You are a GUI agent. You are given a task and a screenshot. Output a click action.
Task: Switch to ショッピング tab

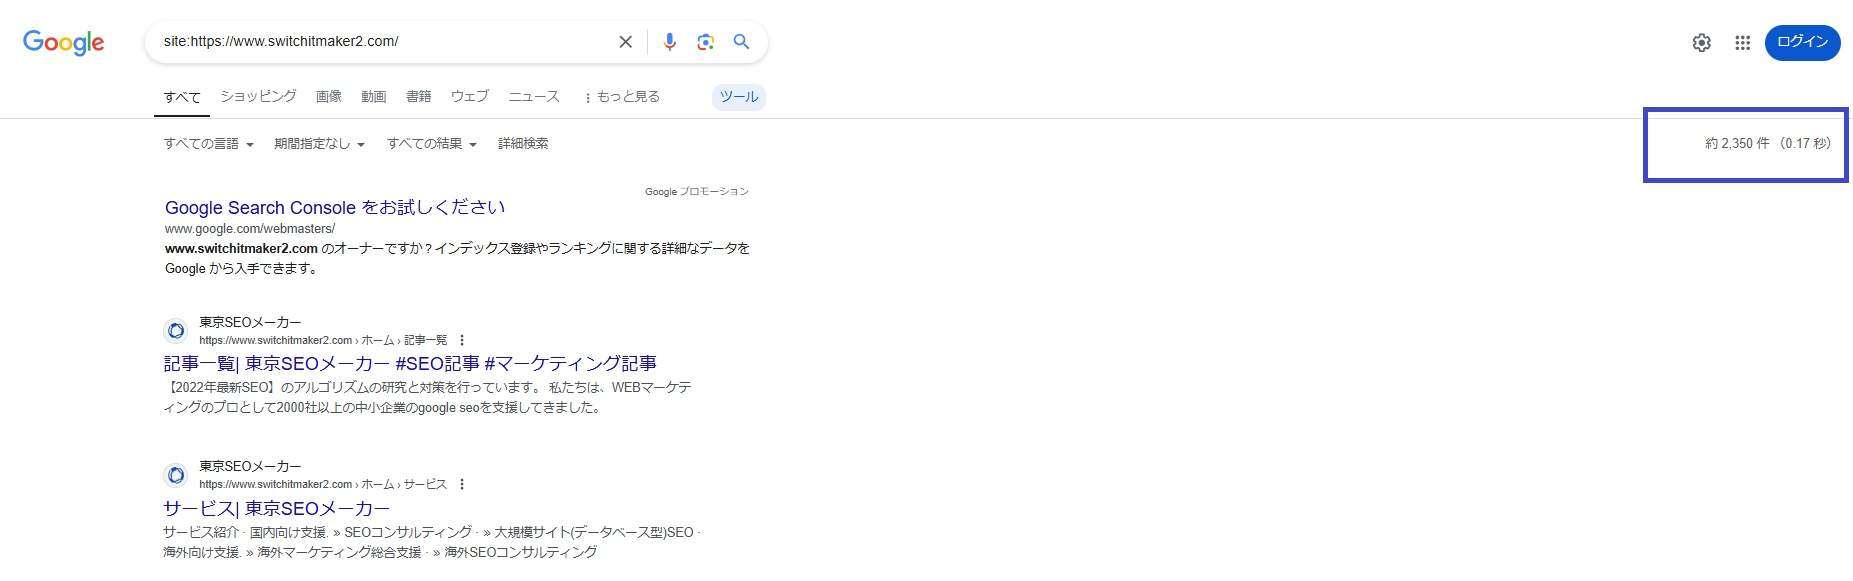[x=258, y=97]
